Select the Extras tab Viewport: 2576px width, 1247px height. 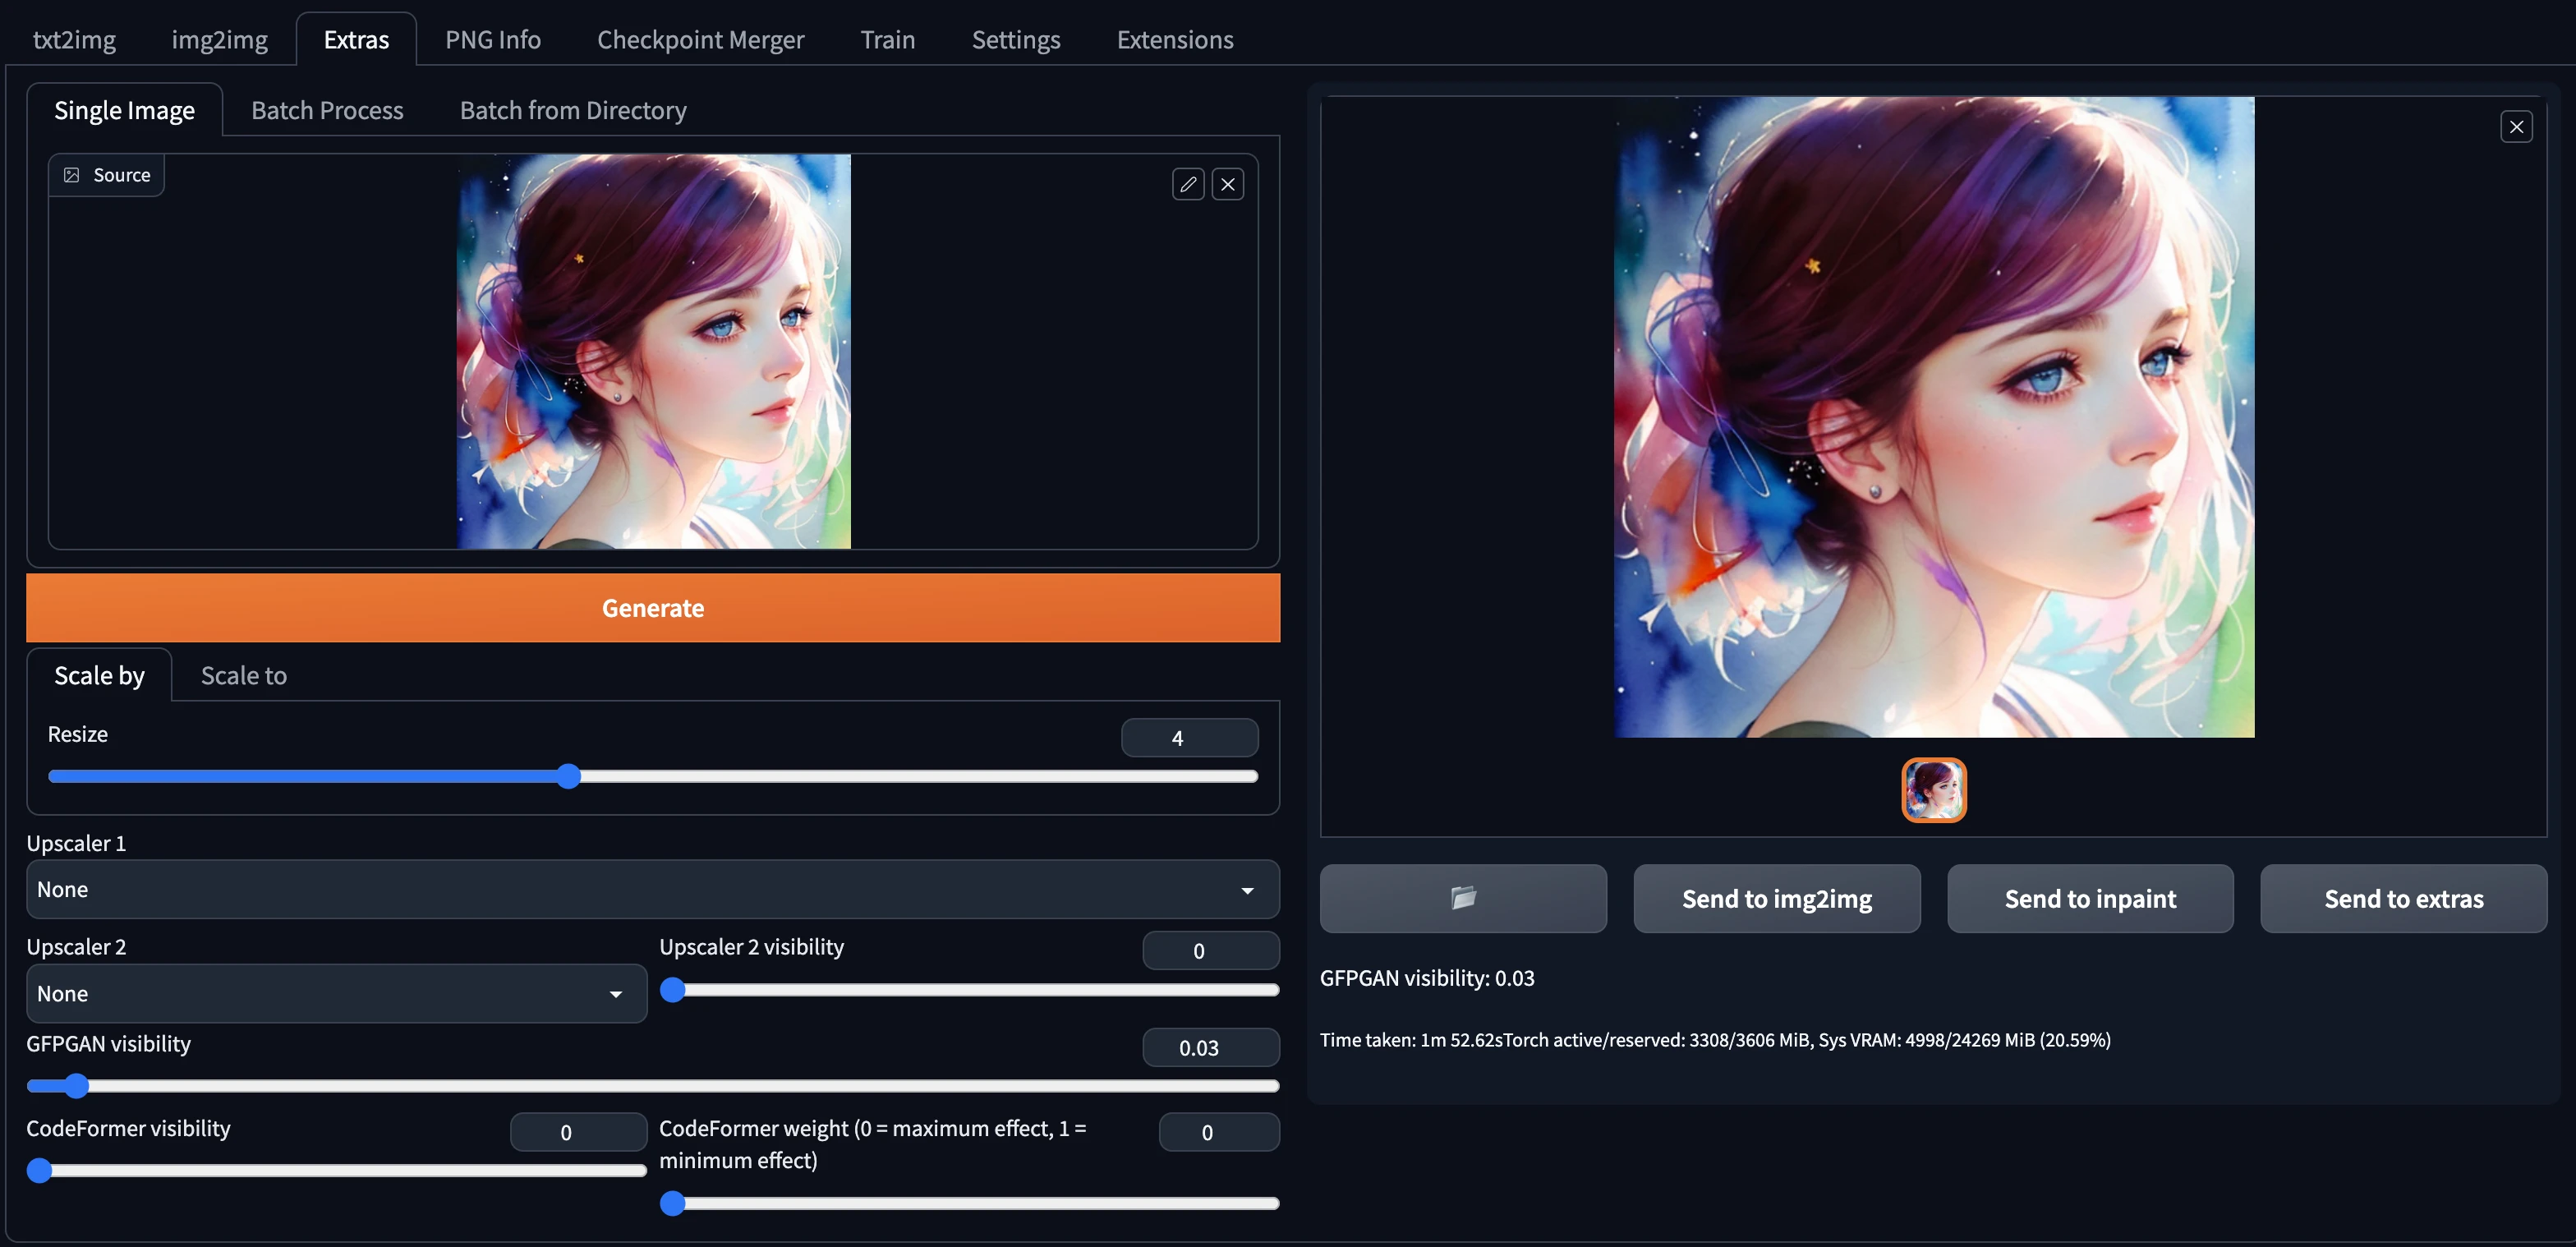(x=356, y=40)
